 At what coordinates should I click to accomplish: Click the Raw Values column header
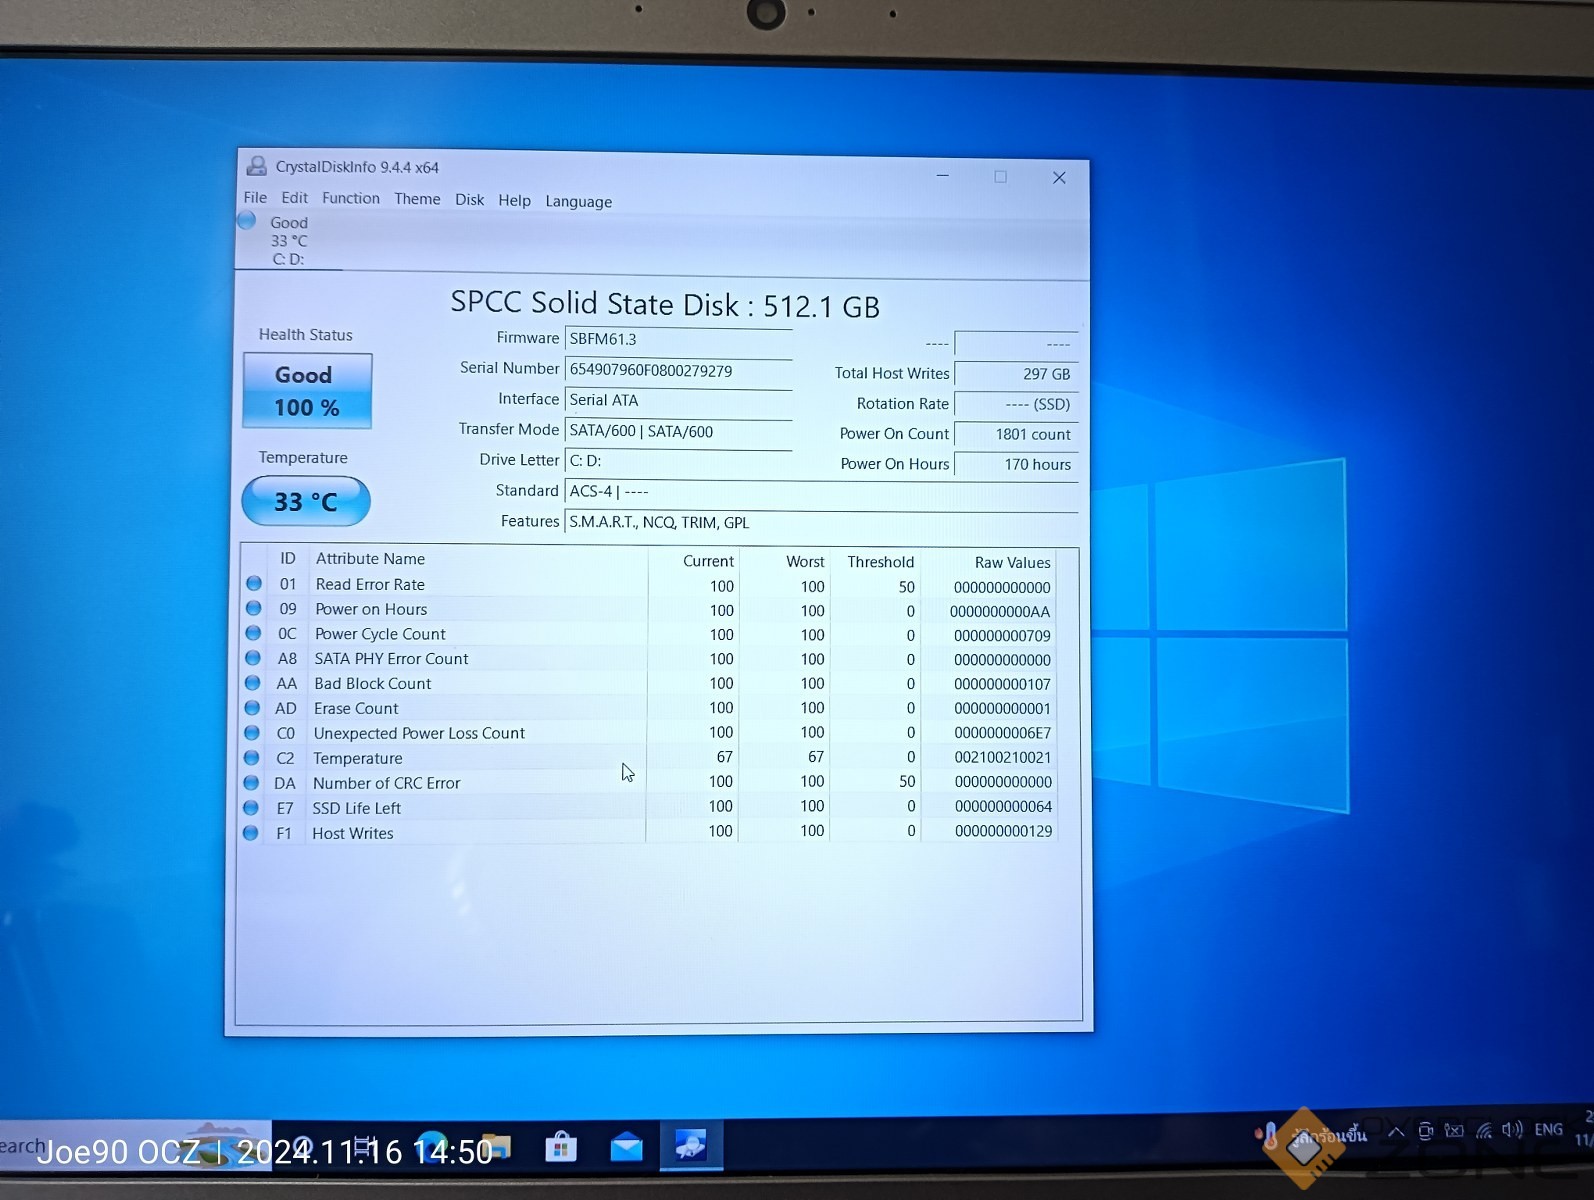[1012, 563]
